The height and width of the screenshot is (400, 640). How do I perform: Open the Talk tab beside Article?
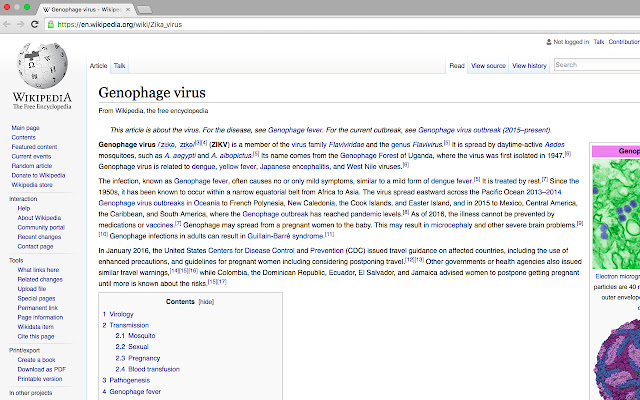pos(120,66)
